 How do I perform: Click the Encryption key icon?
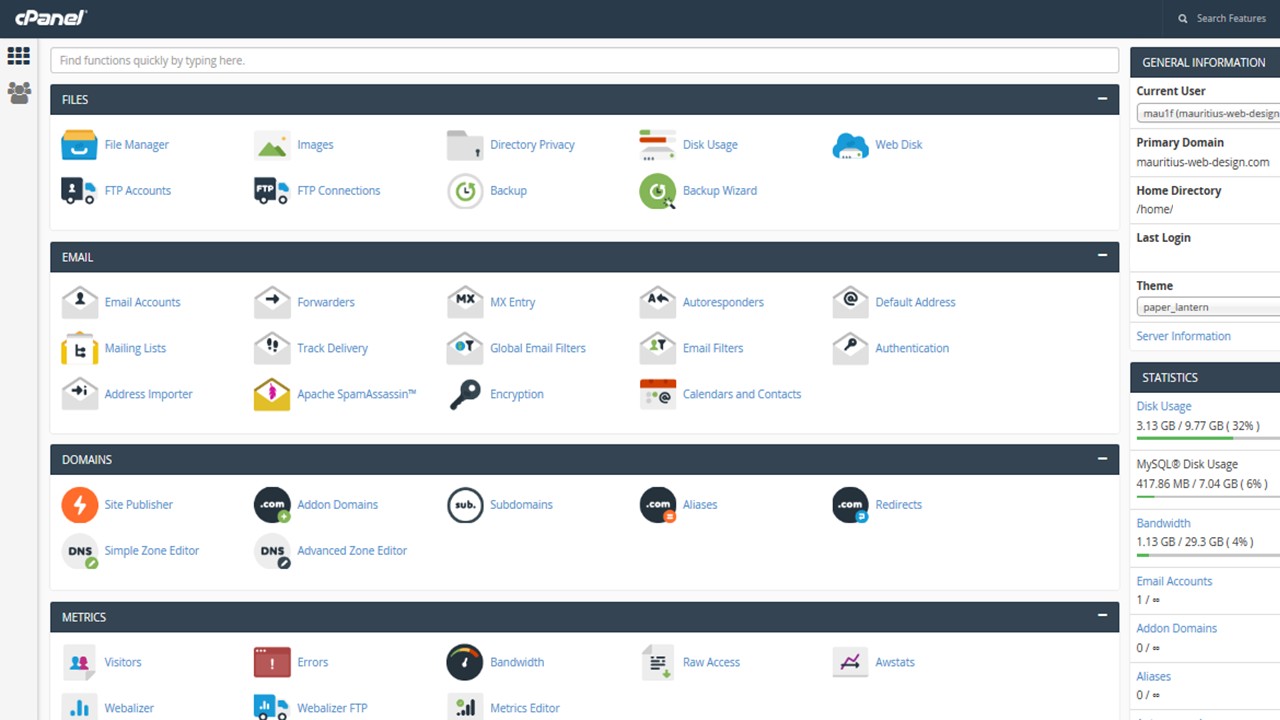click(x=465, y=394)
